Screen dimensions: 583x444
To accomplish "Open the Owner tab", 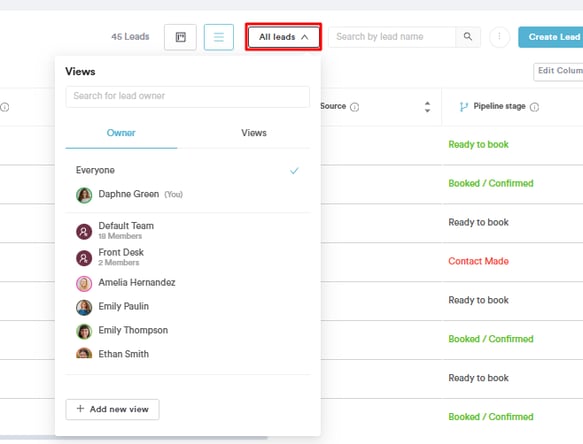I will pyautogui.click(x=121, y=133).
